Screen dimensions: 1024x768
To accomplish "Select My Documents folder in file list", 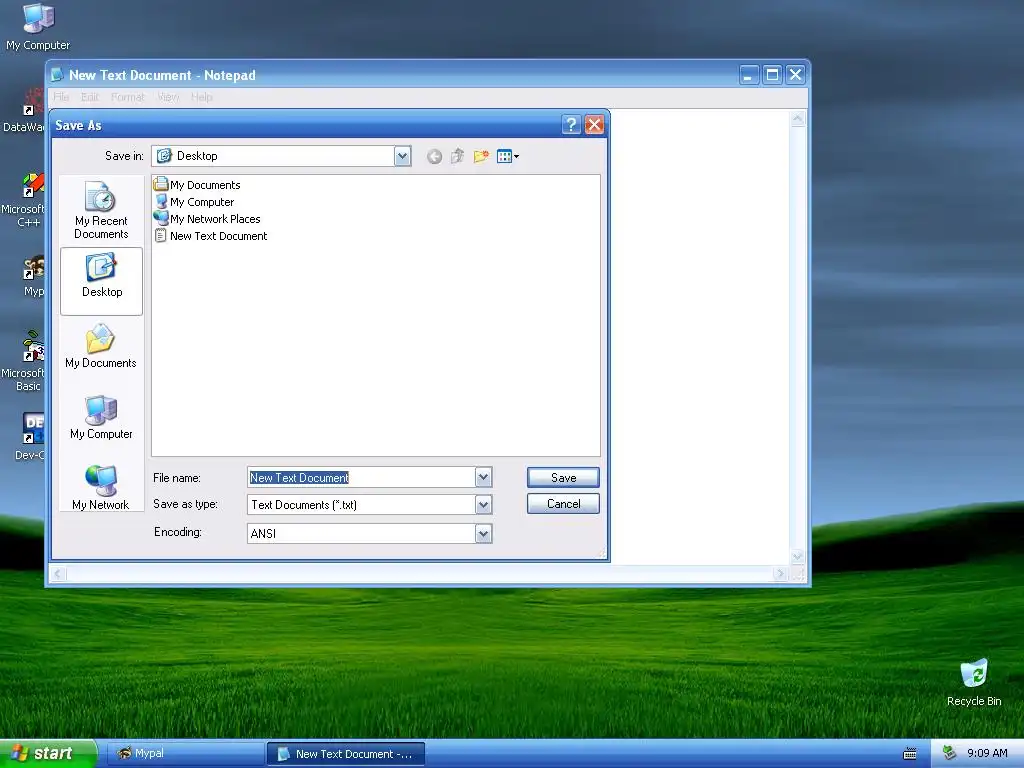I will pyautogui.click(x=197, y=185).
